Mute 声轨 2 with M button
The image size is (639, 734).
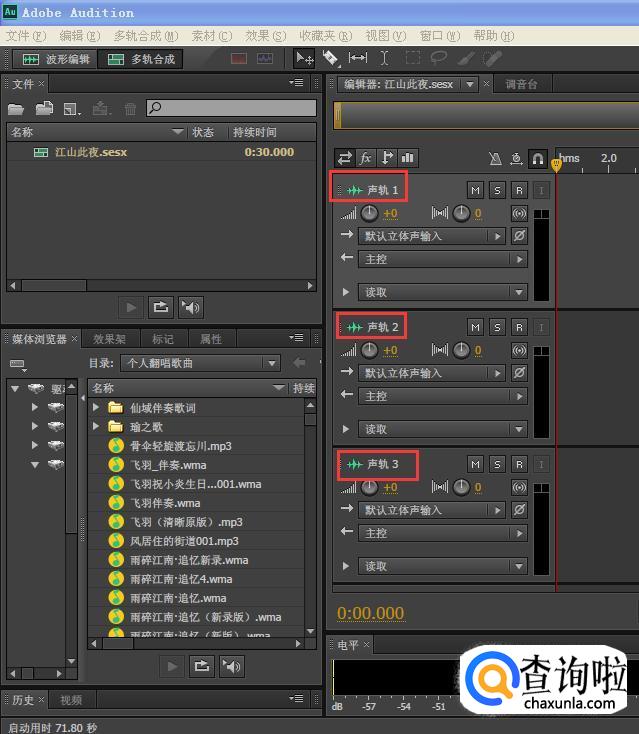coord(475,327)
